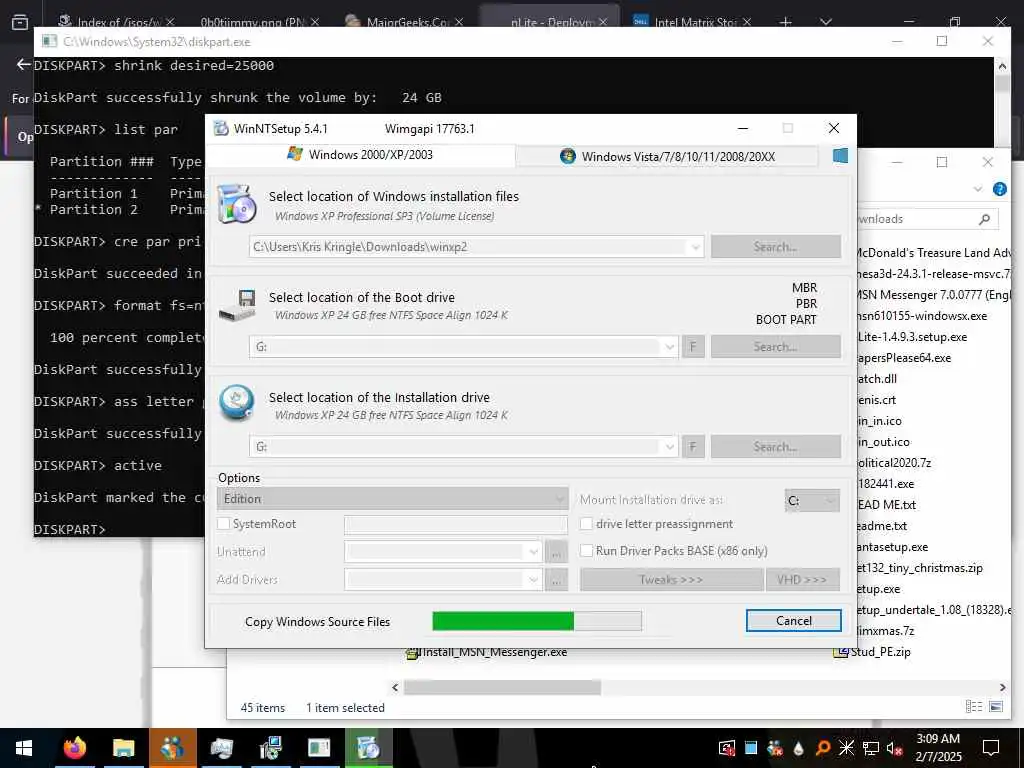Click the installation drive disc icon

[236, 403]
